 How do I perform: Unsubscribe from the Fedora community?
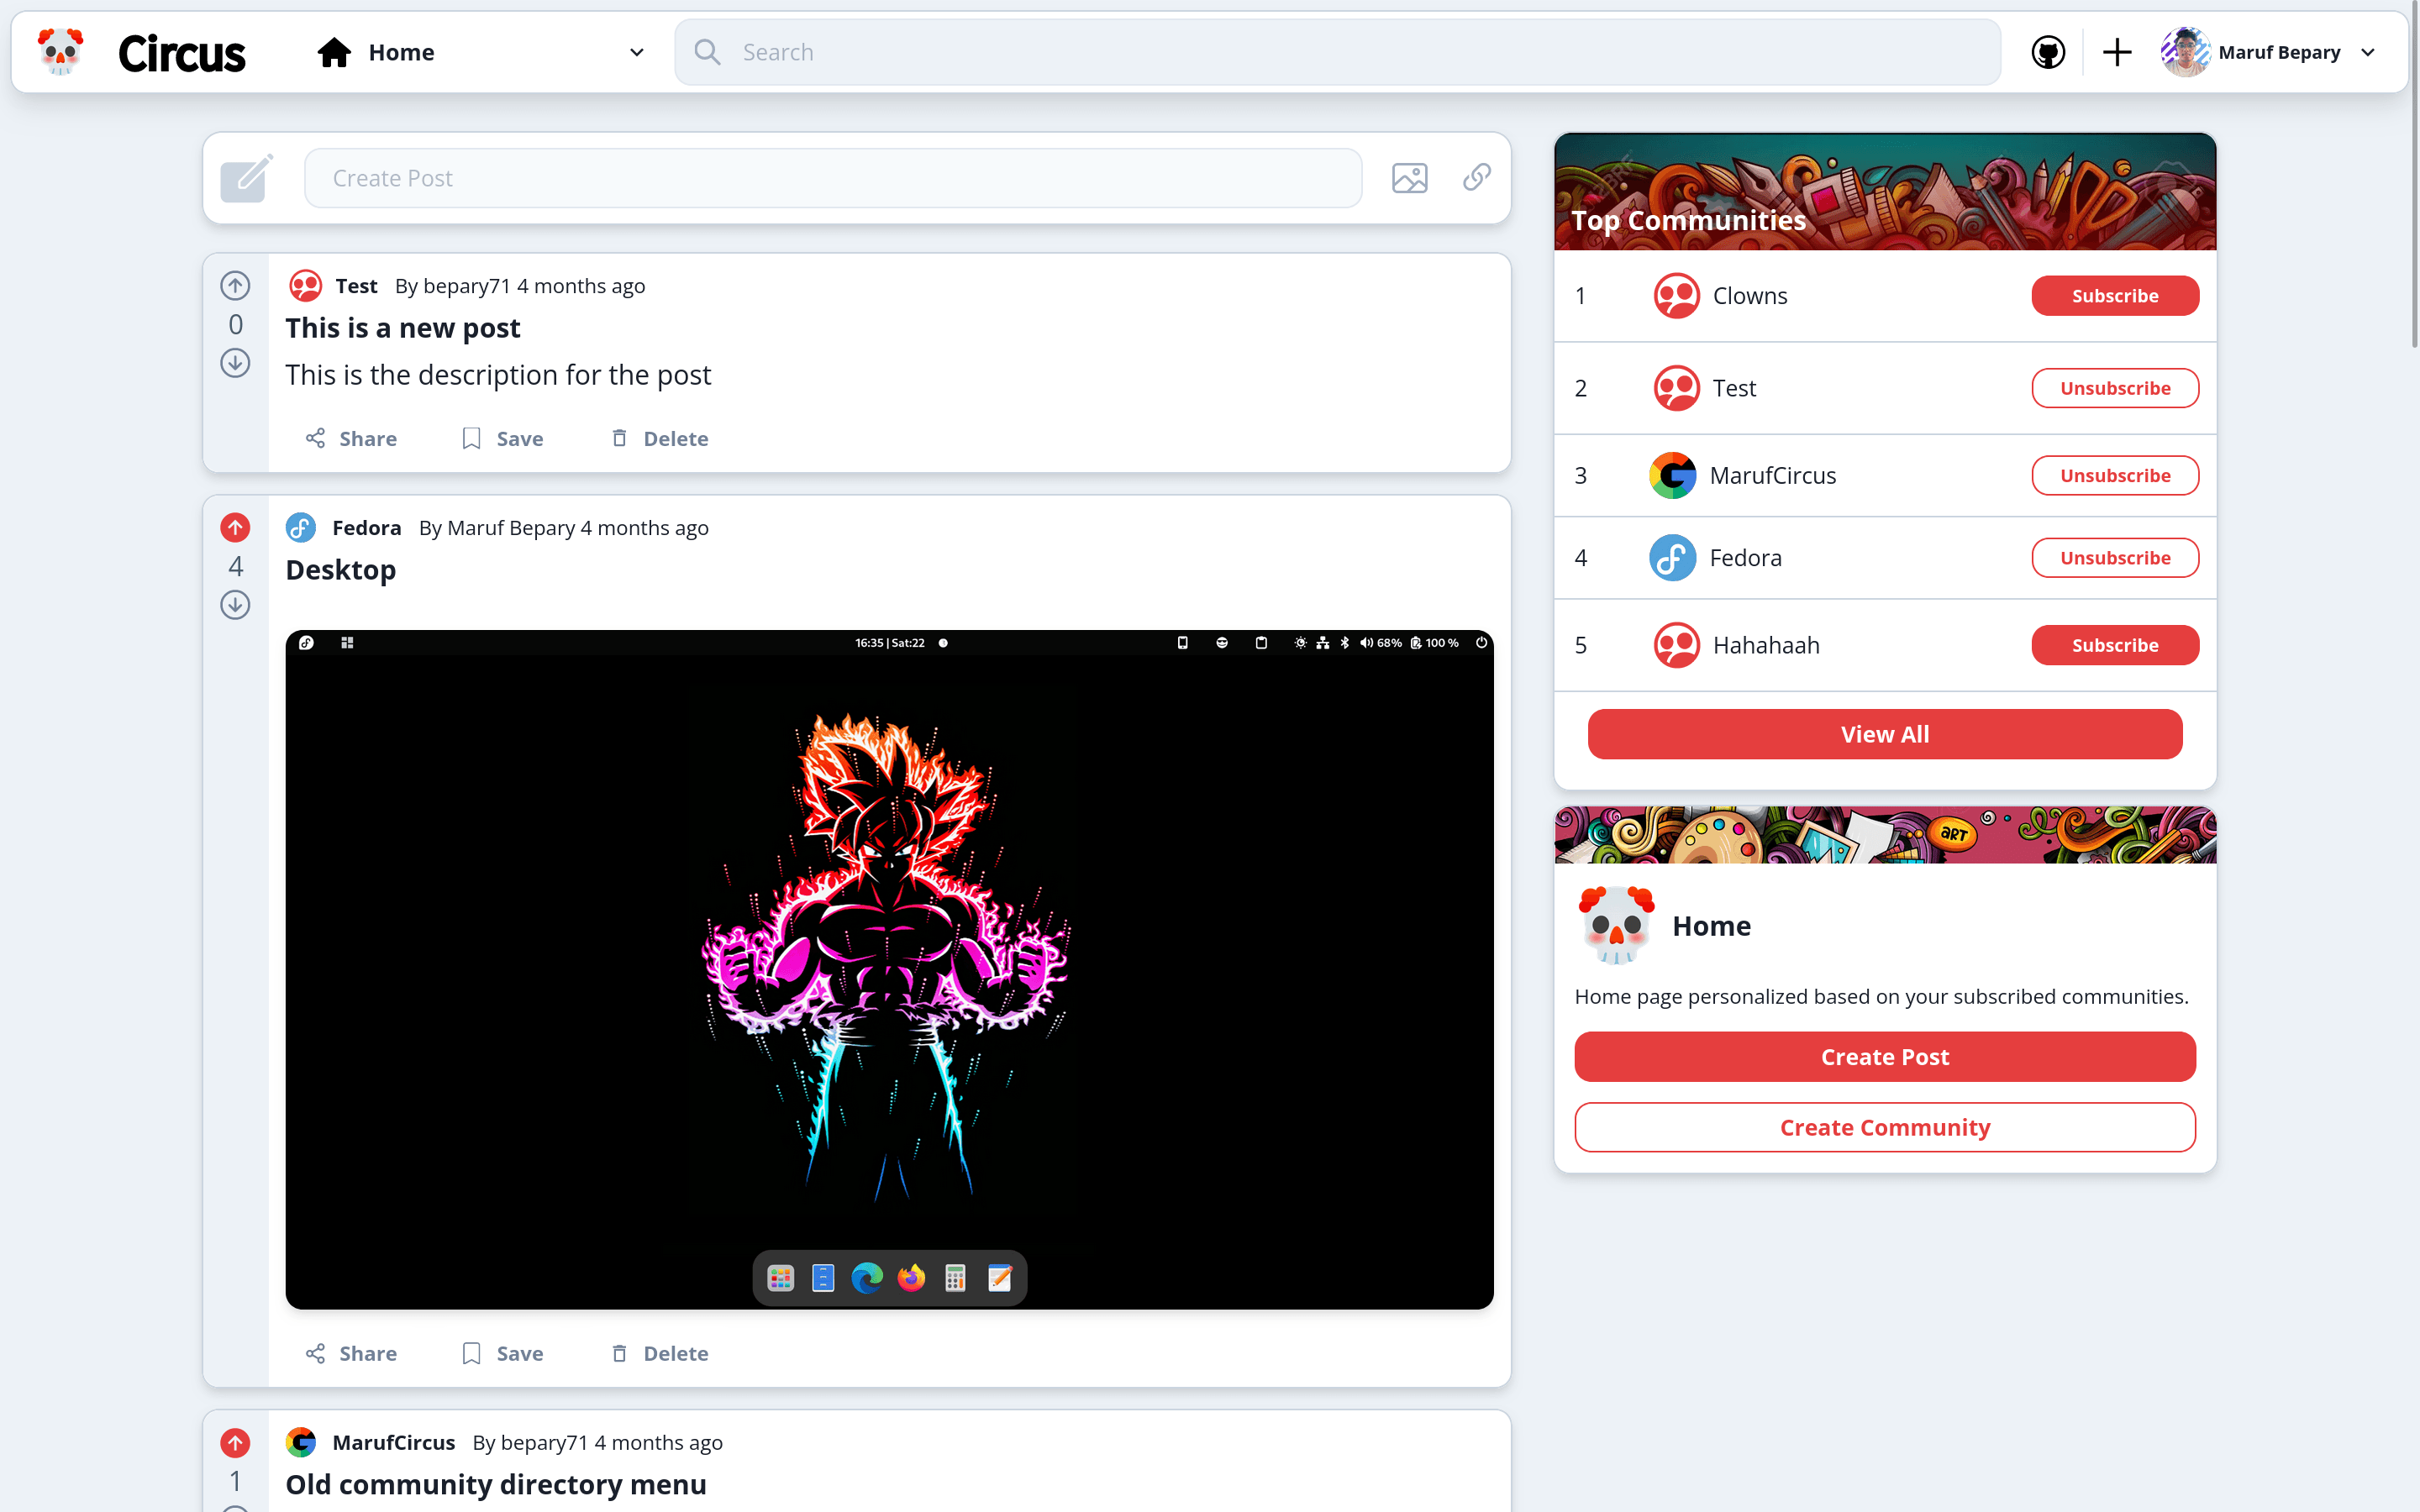point(2115,558)
